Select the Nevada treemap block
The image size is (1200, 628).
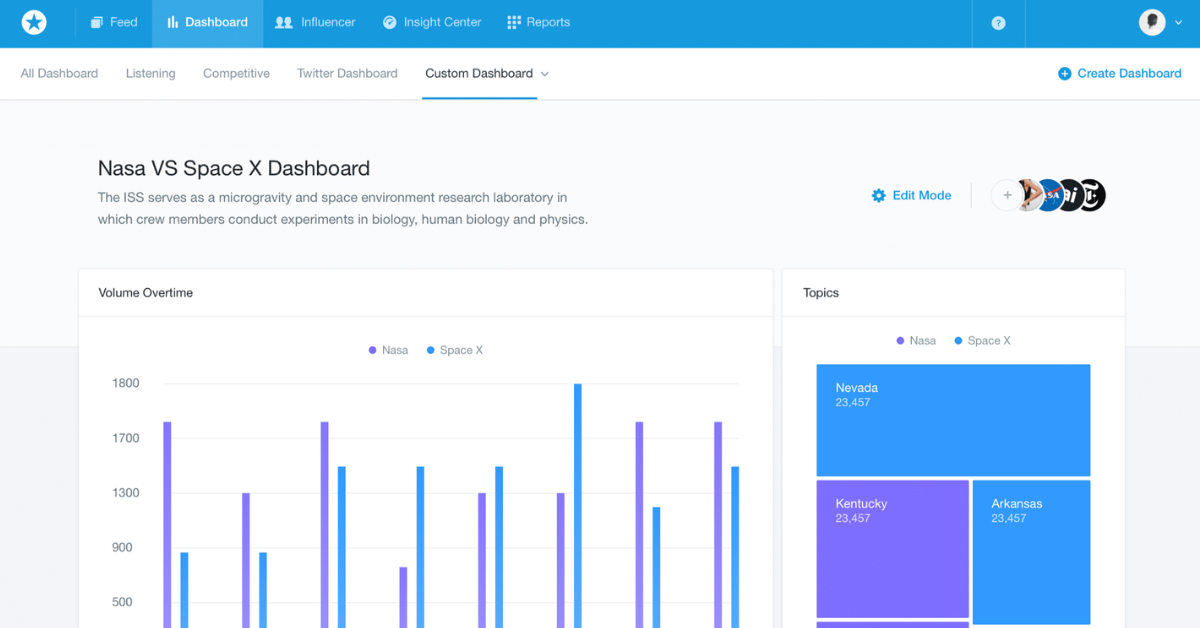[953, 420]
